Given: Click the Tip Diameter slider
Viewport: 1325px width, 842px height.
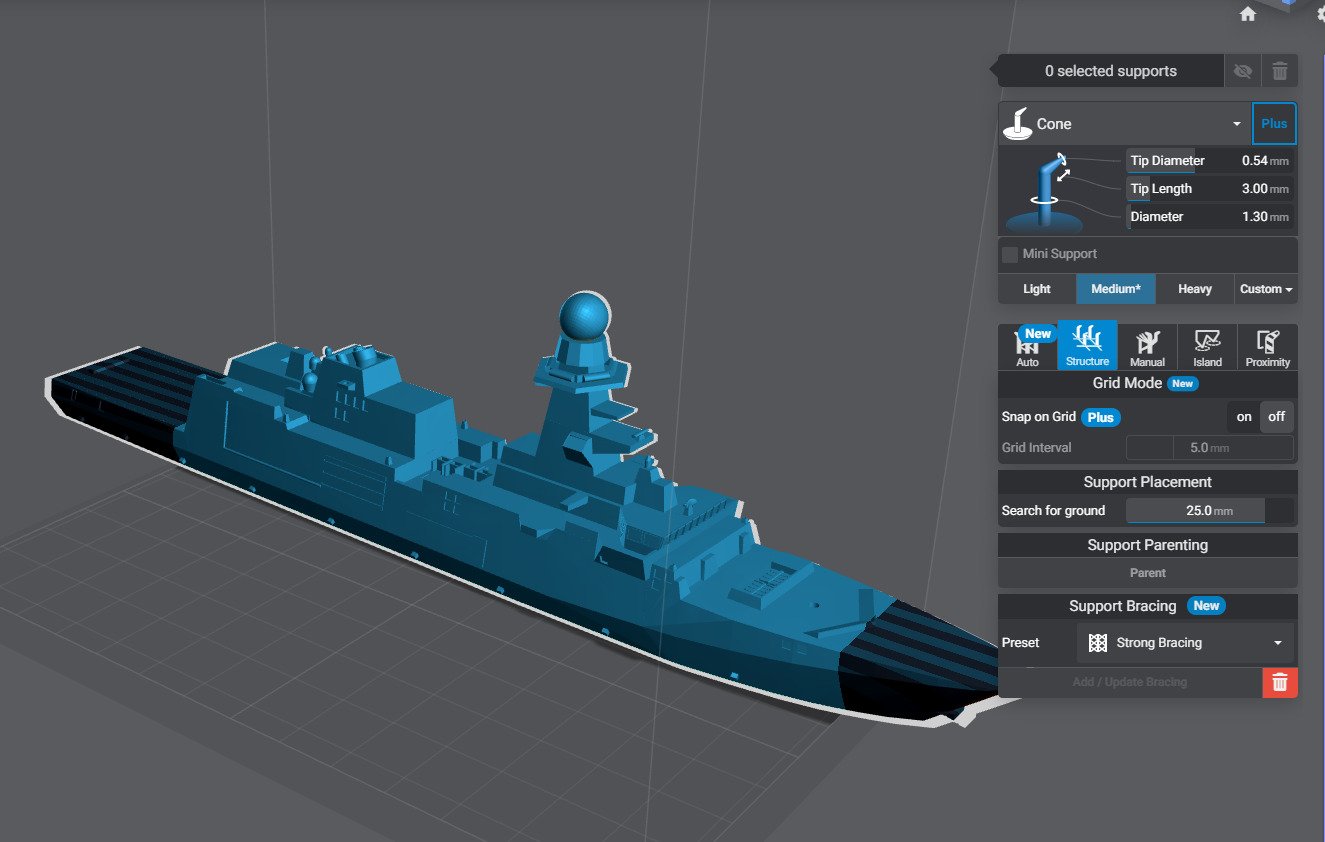Looking at the screenshot, I should coord(1209,161).
